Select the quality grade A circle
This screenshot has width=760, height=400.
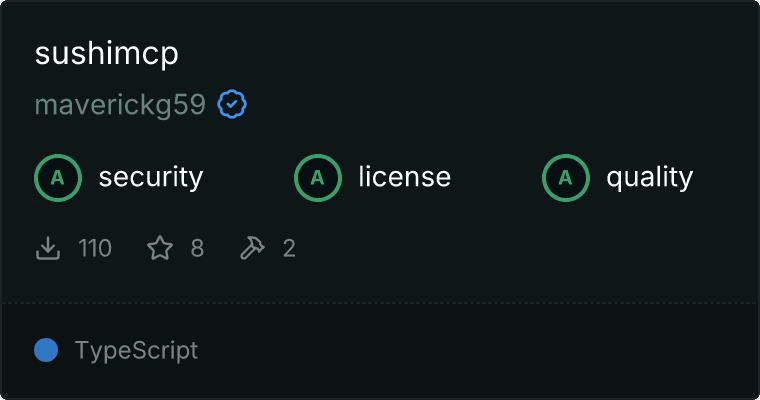pyautogui.click(x=566, y=178)
